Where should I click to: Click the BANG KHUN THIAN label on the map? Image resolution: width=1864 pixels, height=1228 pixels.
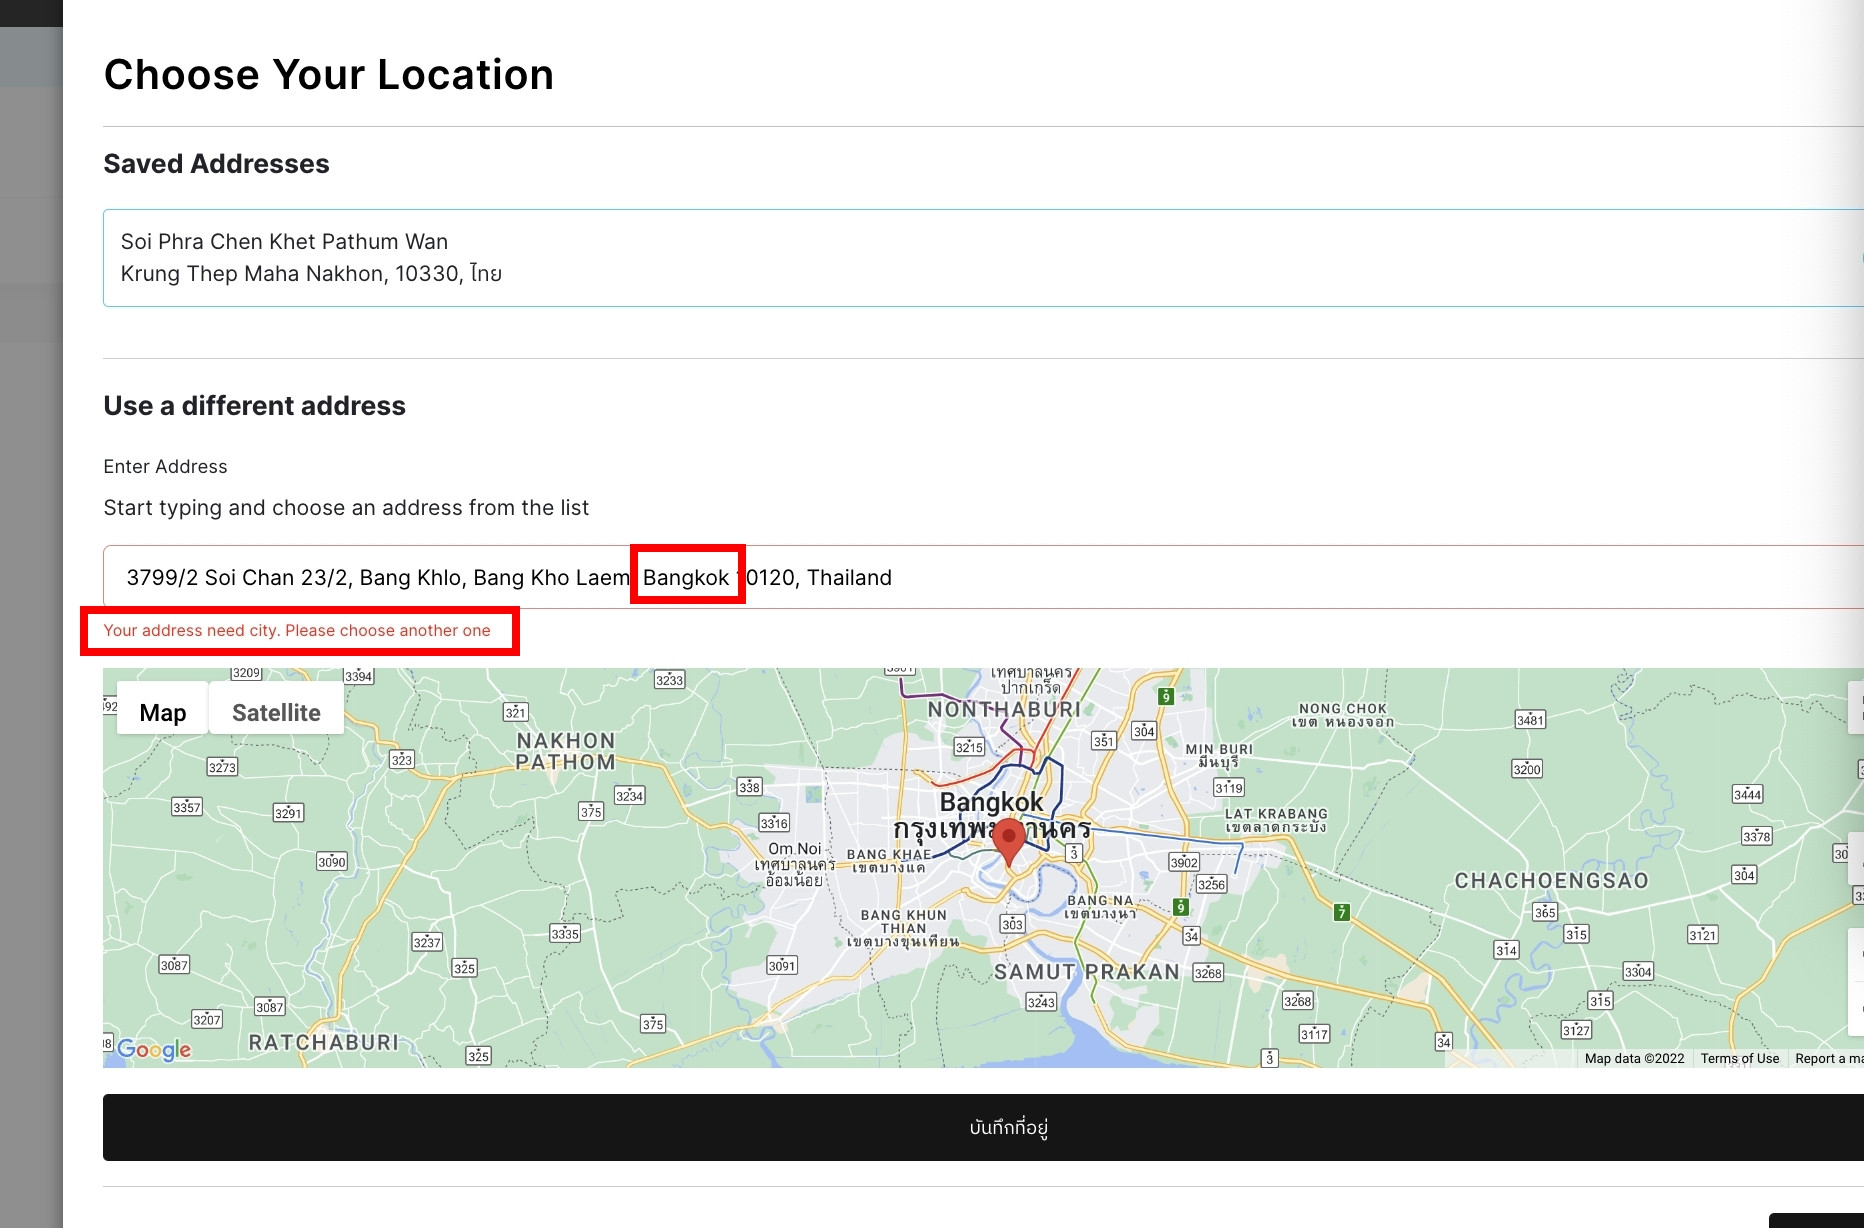click(903, 928)
